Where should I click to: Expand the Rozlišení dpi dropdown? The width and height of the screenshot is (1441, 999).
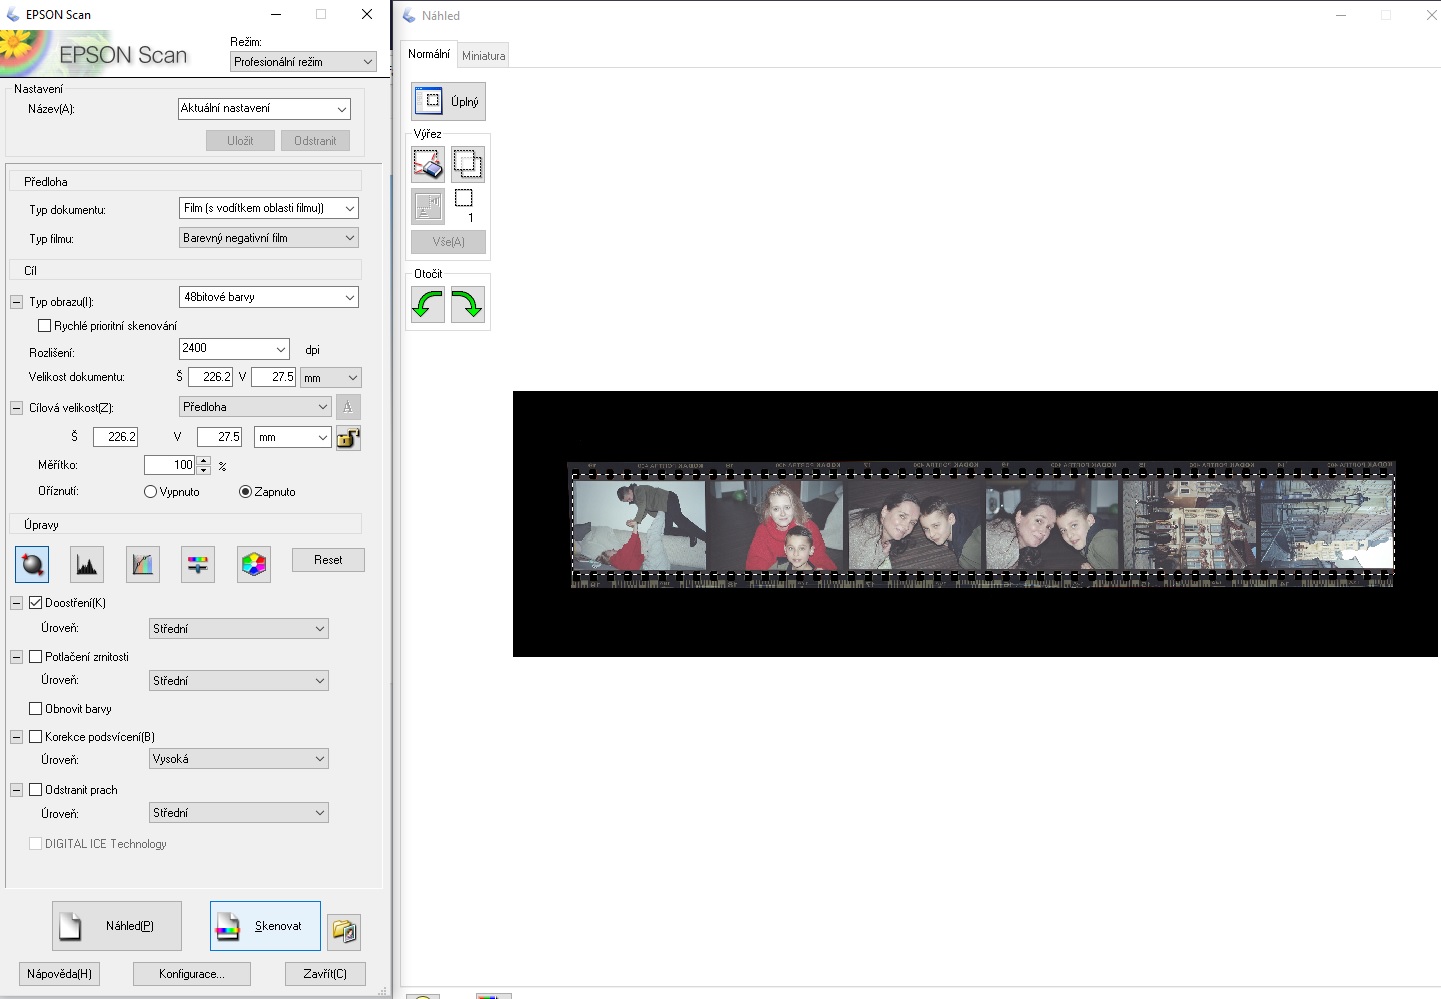coord(280,349)
